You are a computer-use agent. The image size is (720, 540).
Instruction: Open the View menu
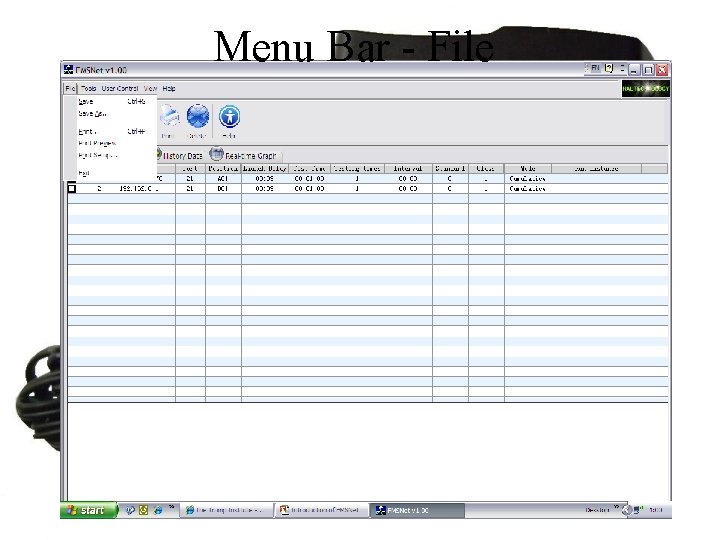(150, 88)
